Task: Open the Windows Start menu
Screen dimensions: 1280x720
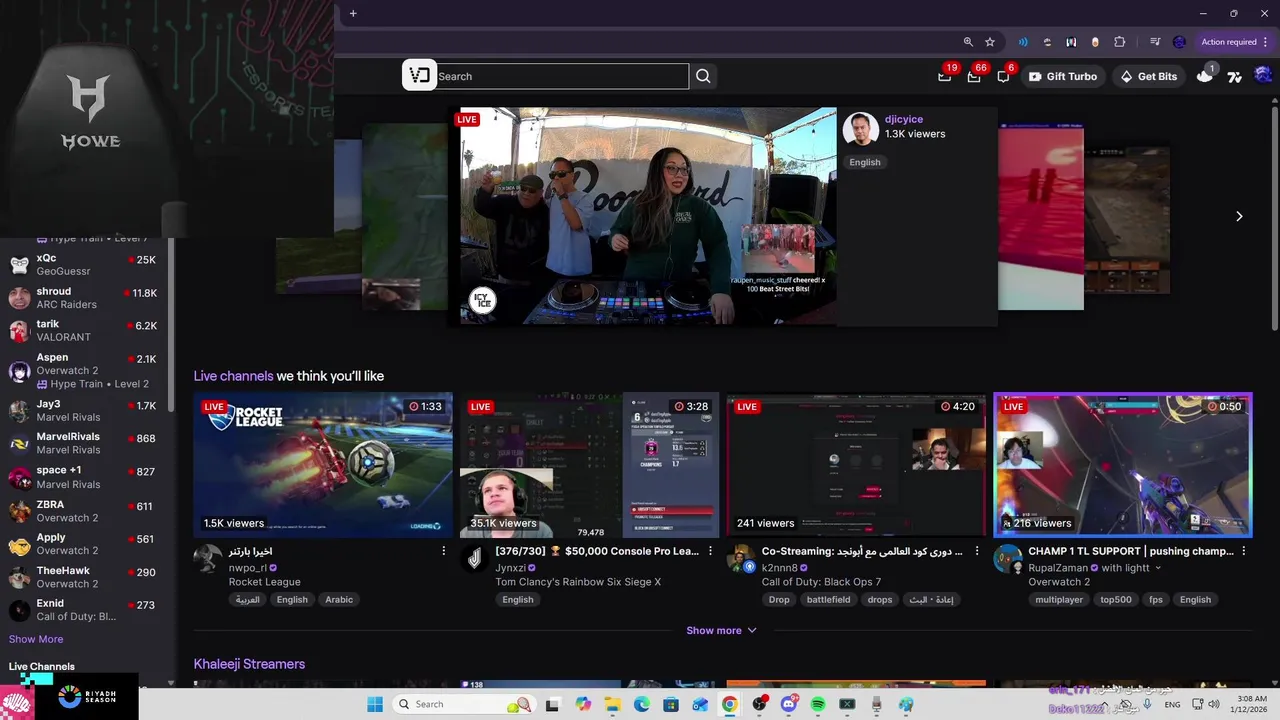Action: (375, 704)
